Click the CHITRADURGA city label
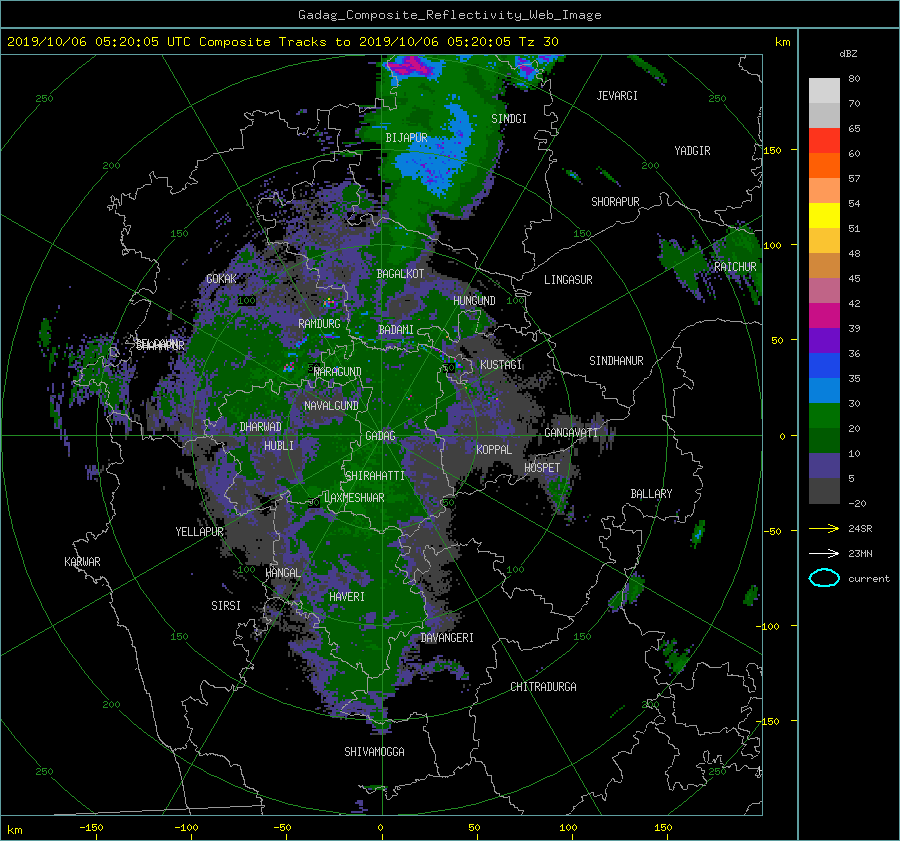 (x=544, y=687)
